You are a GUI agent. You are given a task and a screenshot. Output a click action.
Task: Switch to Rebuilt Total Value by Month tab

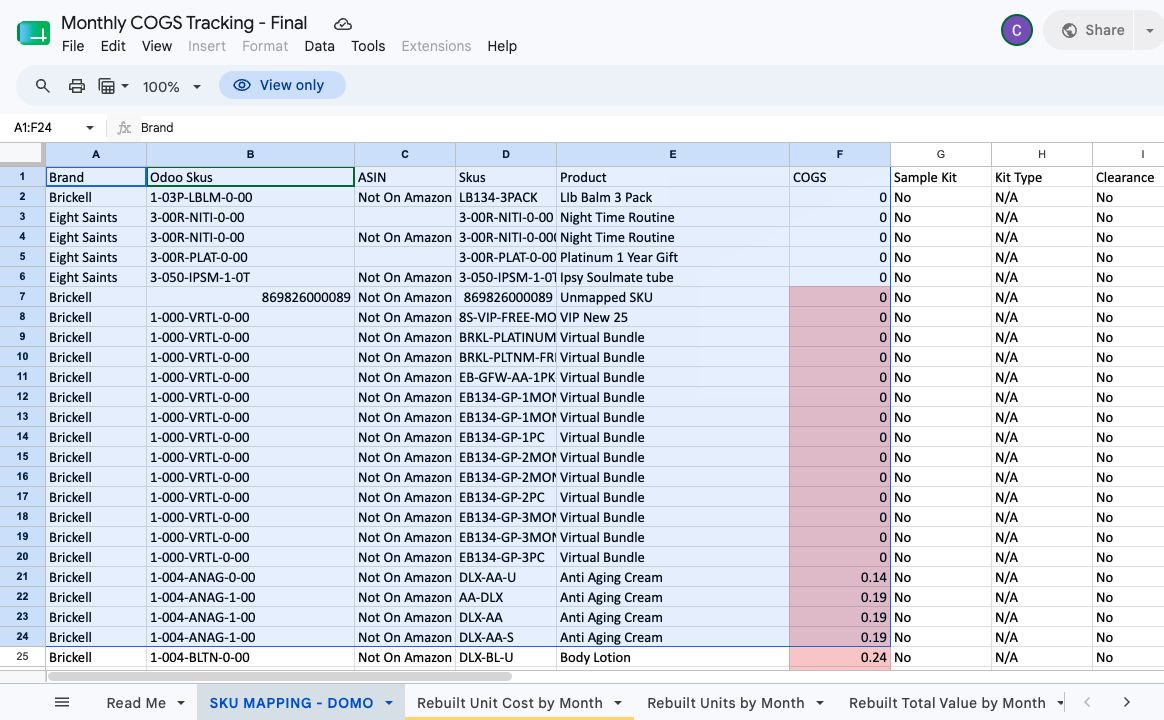(947, 703)
